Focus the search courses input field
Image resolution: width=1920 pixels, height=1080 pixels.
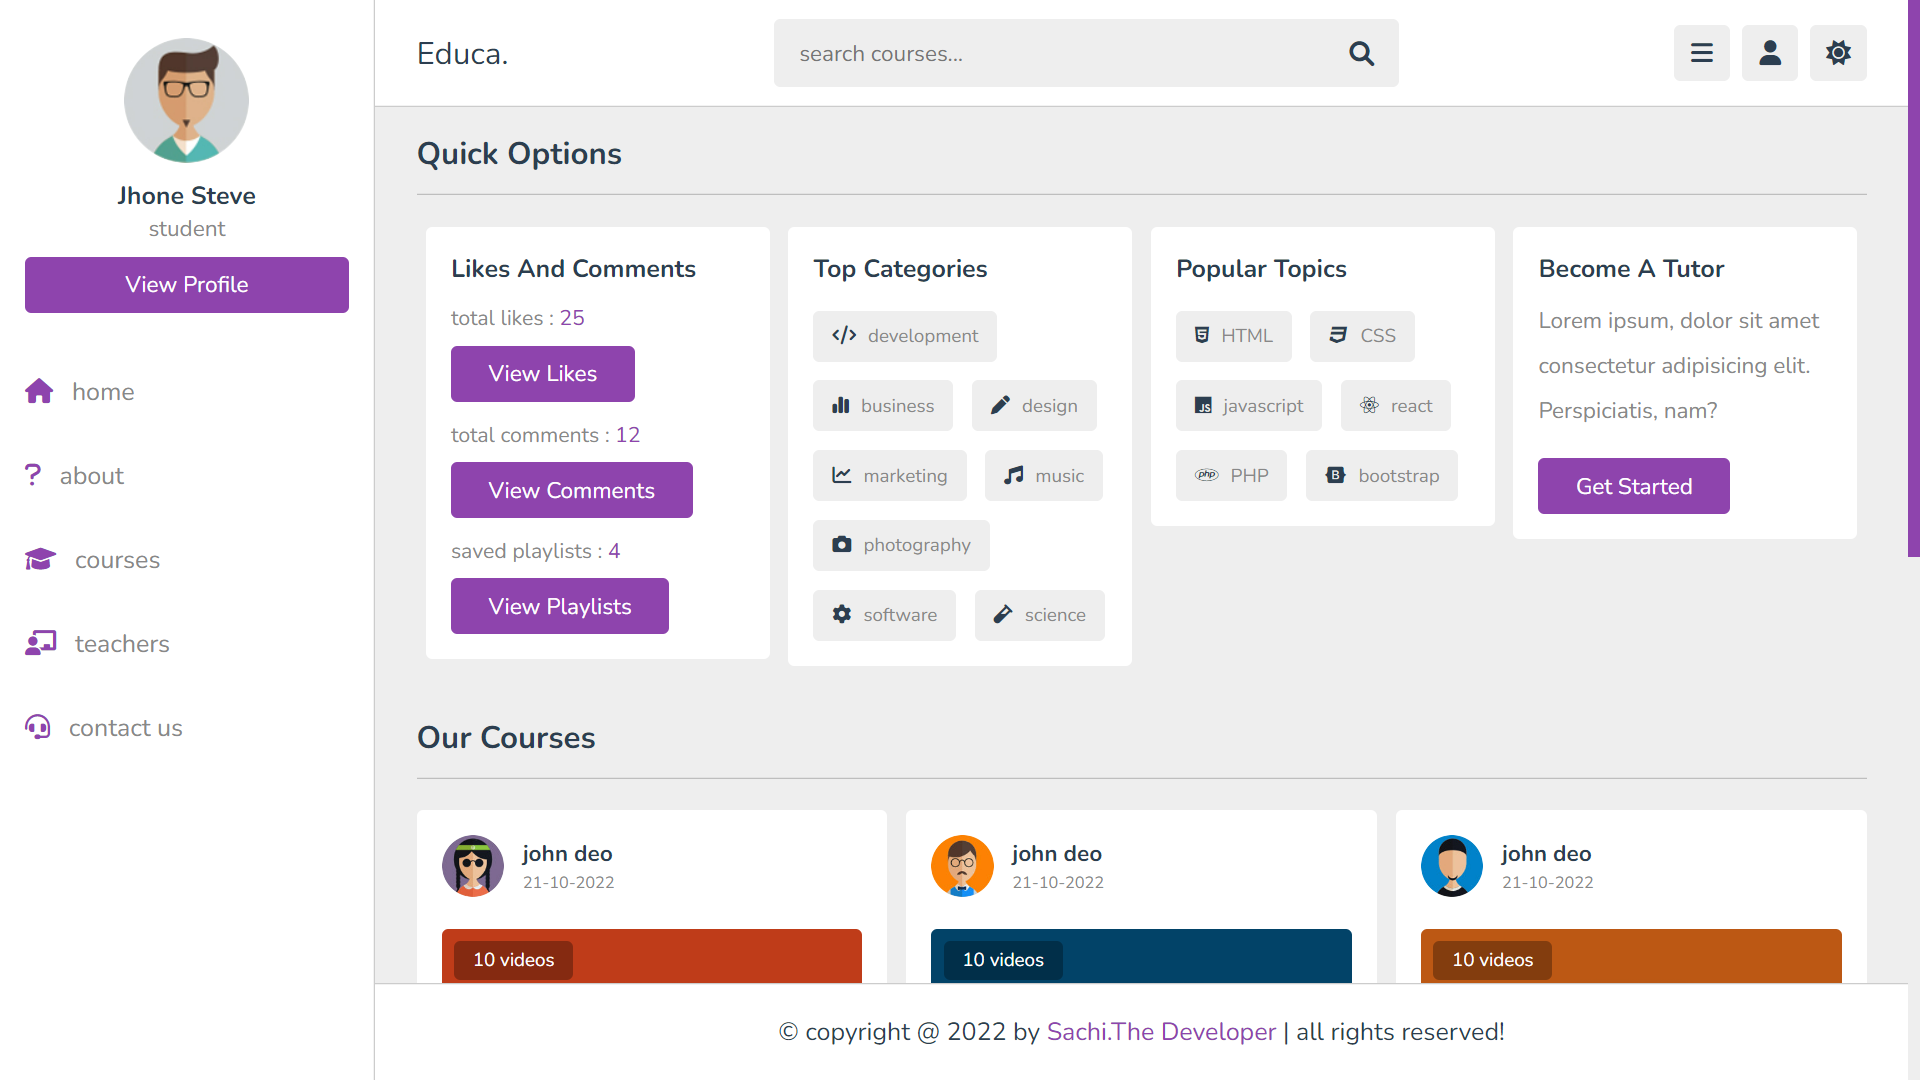tap(1060, 54)
